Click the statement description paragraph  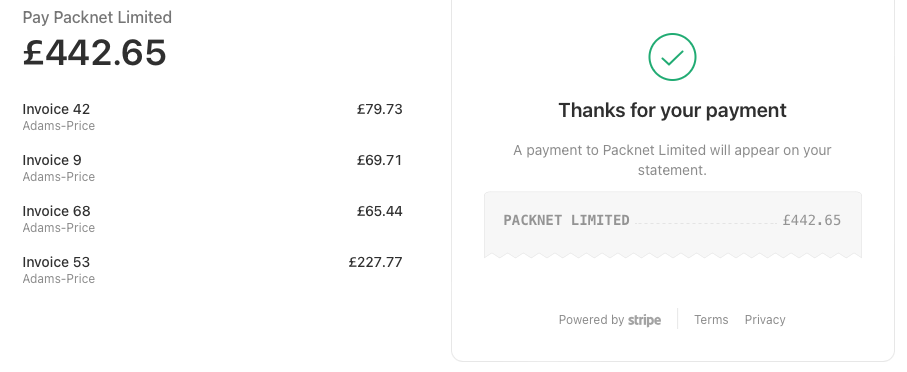point(672,160)
